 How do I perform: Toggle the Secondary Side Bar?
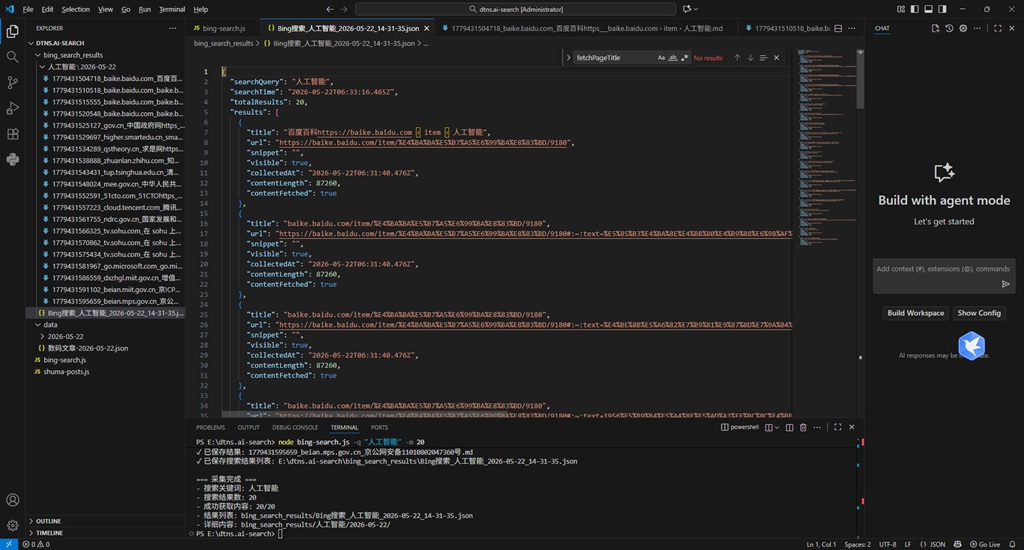click(942, 9)
